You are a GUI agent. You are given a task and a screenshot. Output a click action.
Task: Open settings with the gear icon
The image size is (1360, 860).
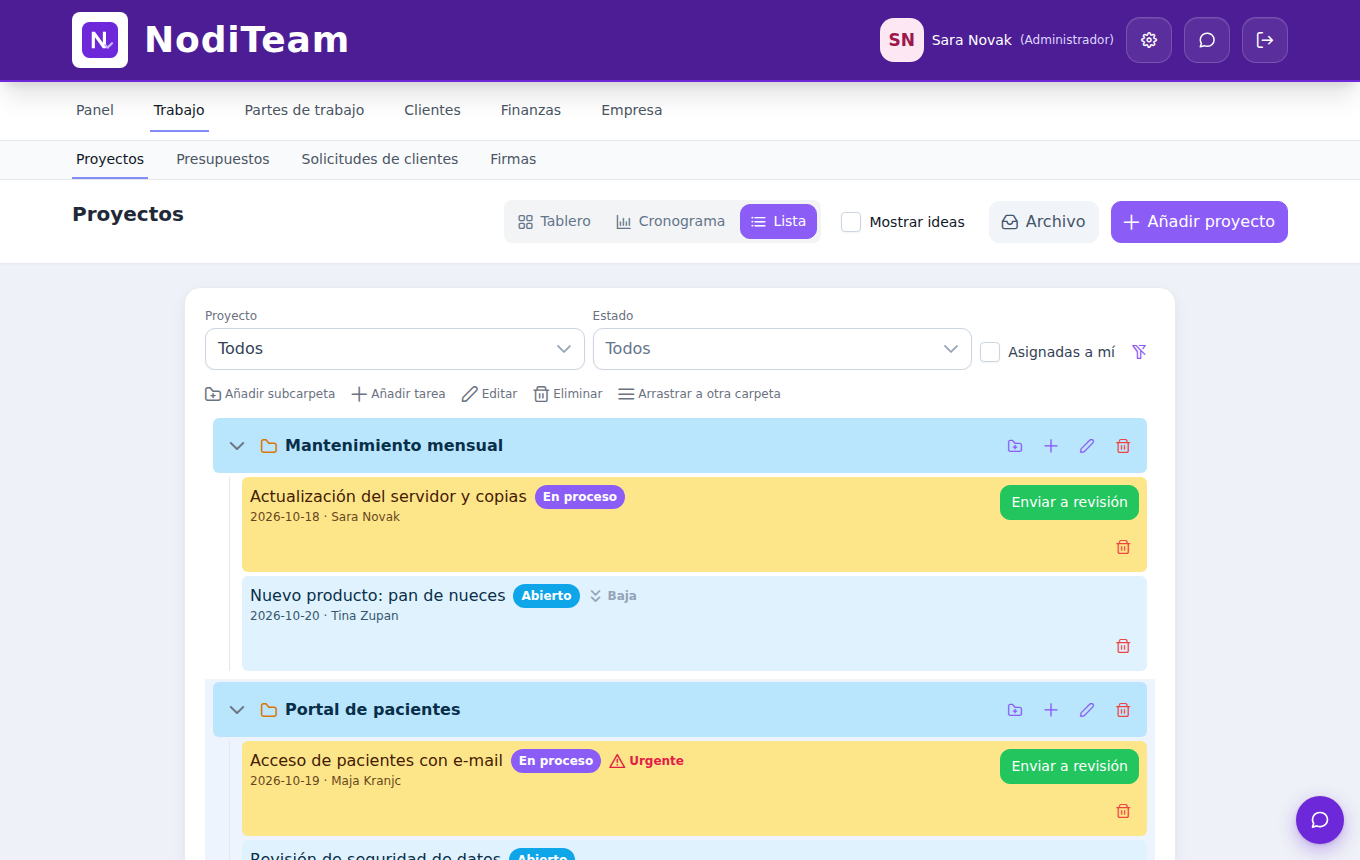coord(1149,40)
